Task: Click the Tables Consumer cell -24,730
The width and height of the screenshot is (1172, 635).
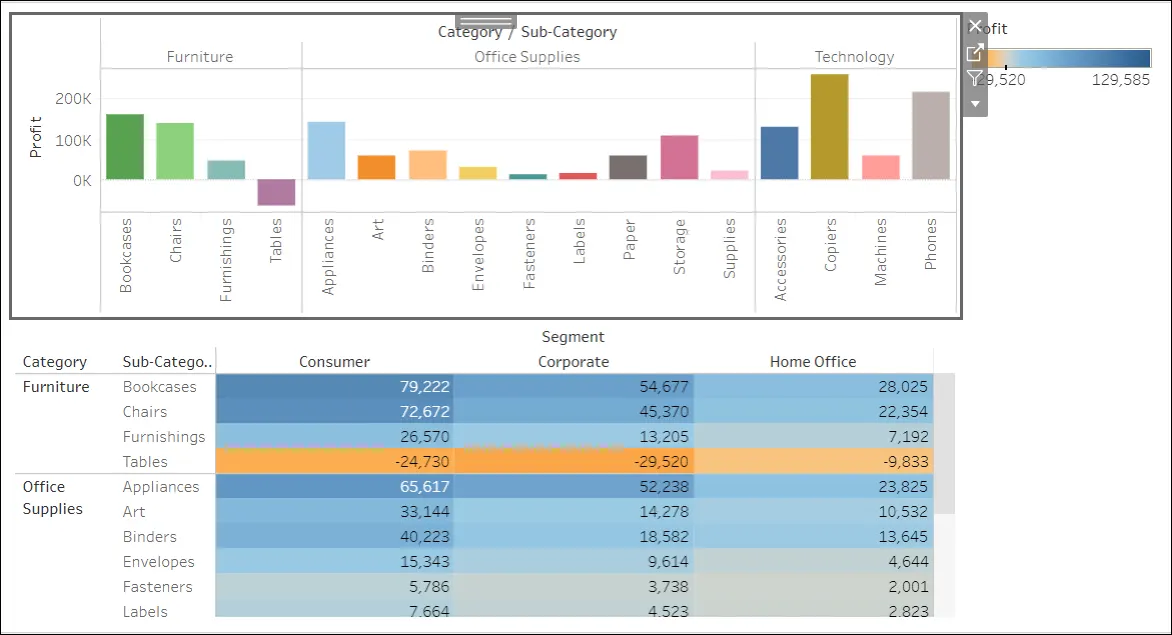Action: point(334,462)
